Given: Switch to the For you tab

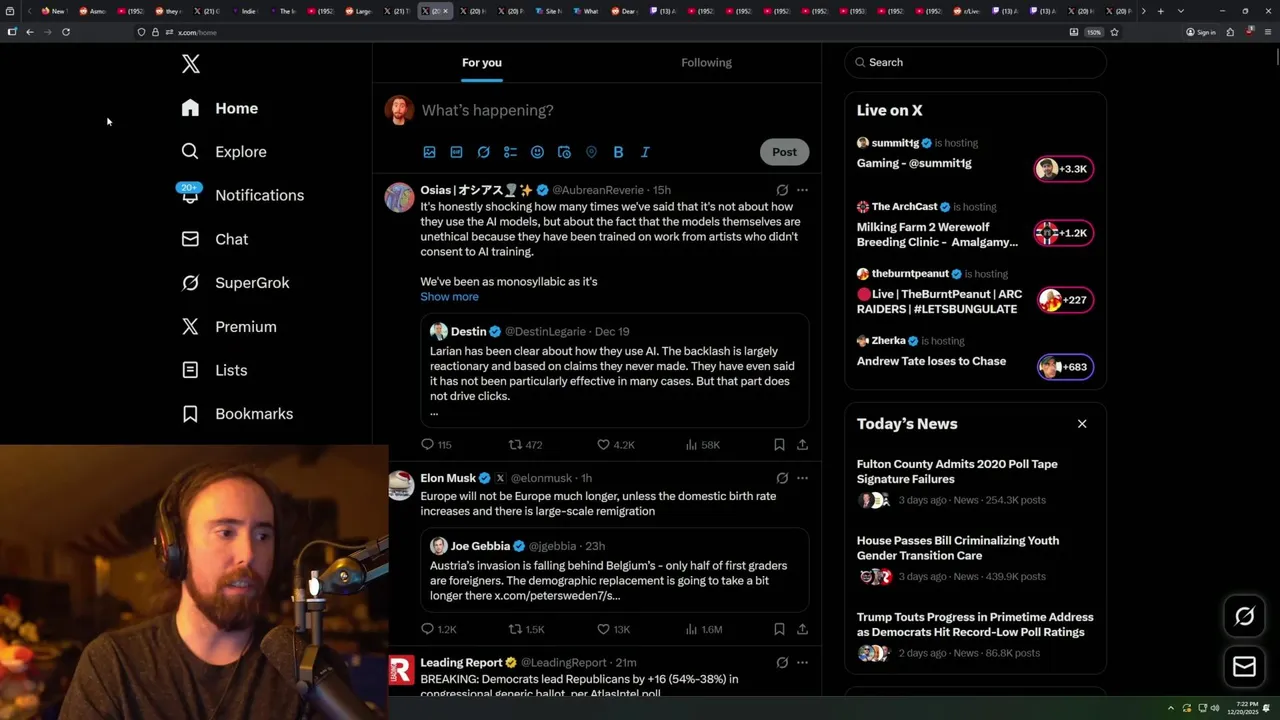Looking at the screenshot, I should click(482, 62).
